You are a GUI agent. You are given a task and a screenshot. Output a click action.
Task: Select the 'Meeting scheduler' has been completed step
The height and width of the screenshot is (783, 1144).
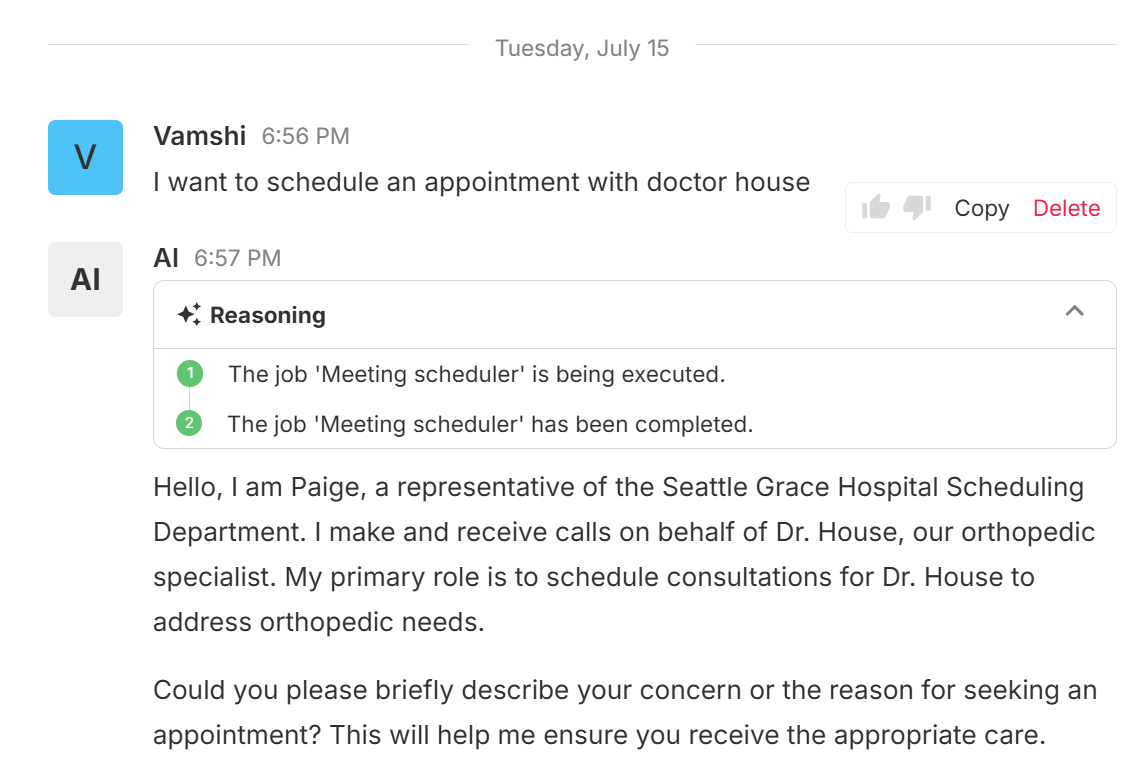point(490,424)
